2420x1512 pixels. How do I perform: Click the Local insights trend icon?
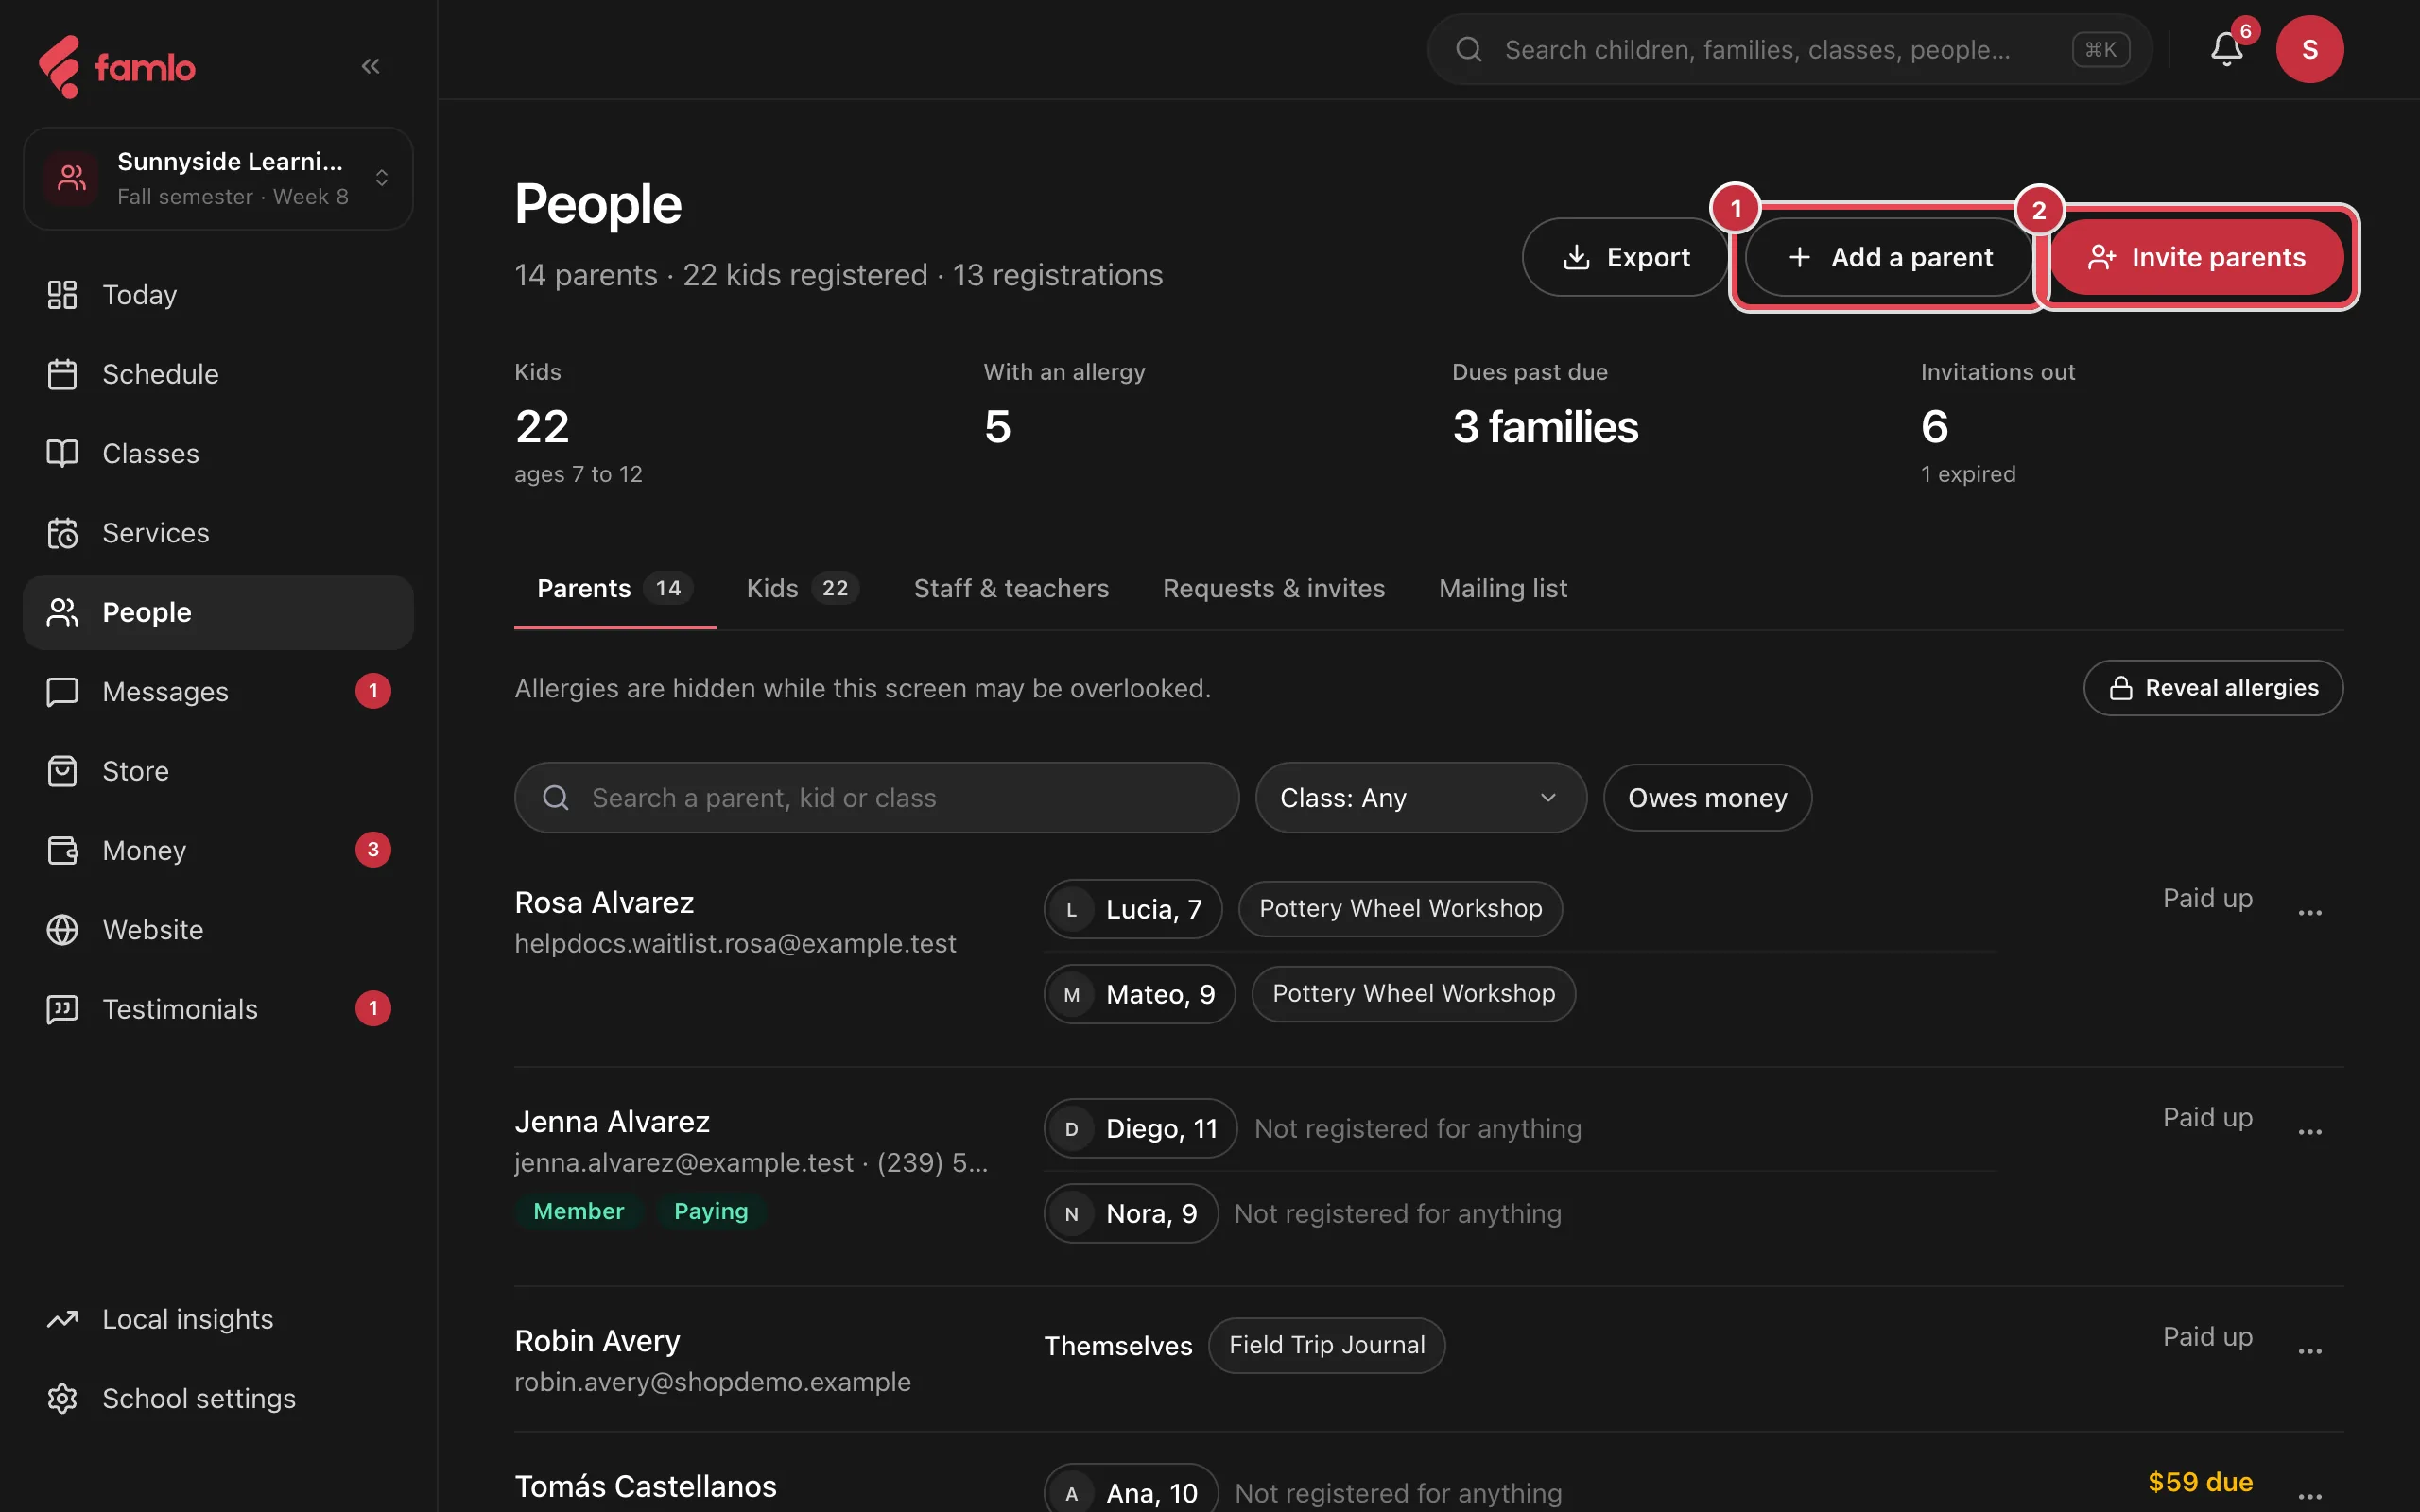tap(62, 1319)
